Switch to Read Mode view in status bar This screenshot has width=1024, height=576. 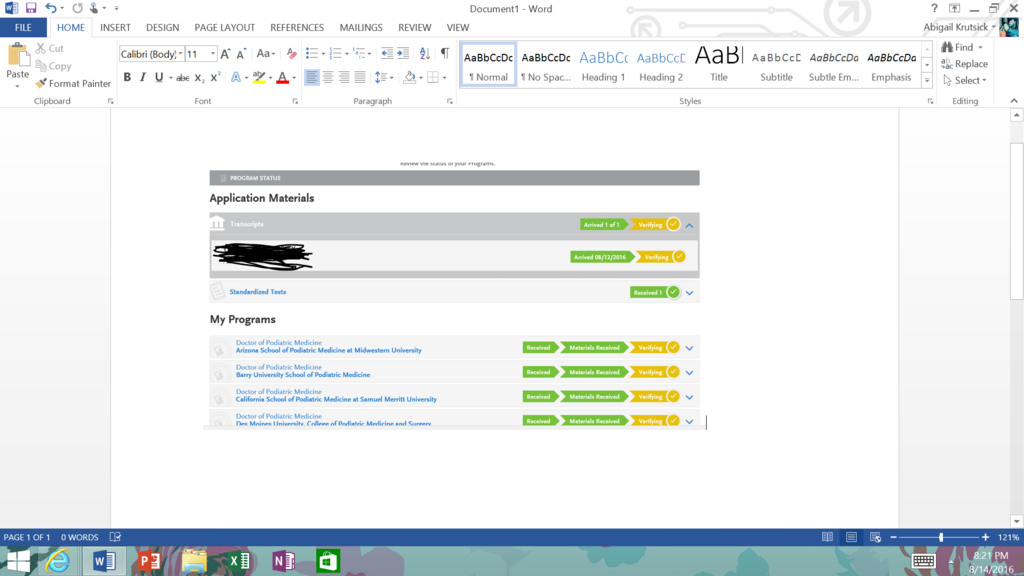(x=827, y=537)
